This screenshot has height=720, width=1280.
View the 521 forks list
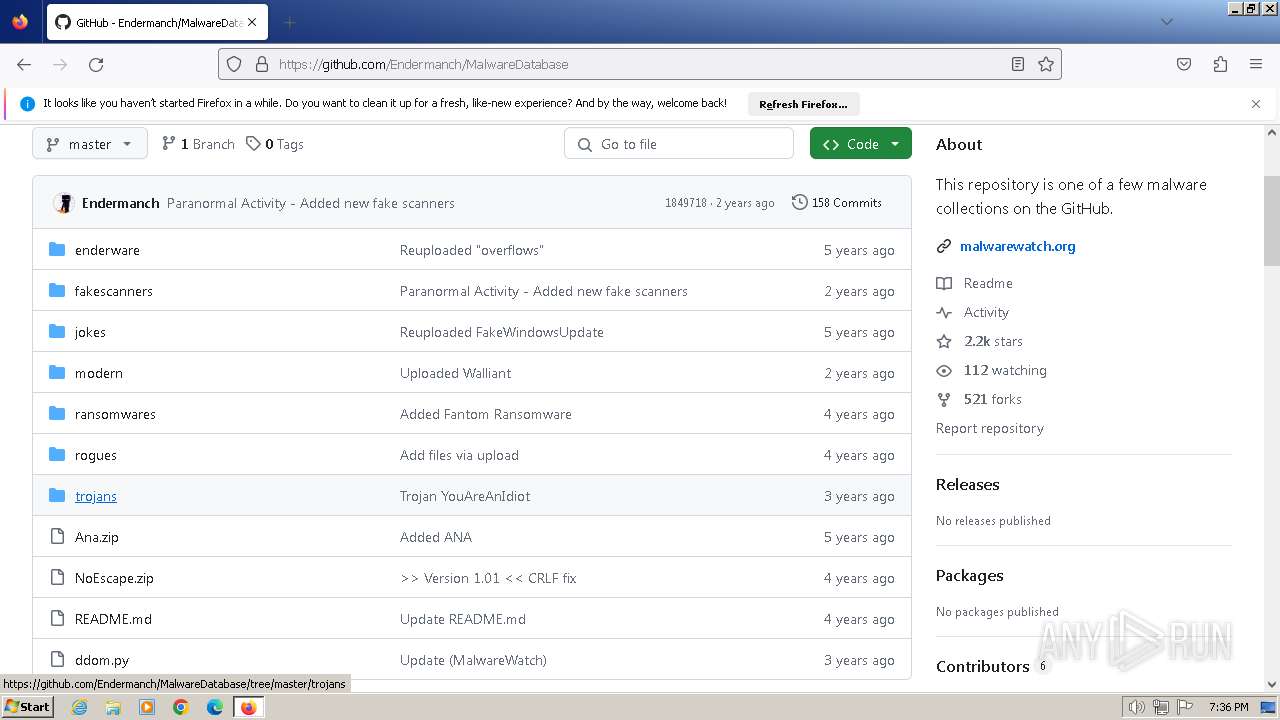coord(993,399)
